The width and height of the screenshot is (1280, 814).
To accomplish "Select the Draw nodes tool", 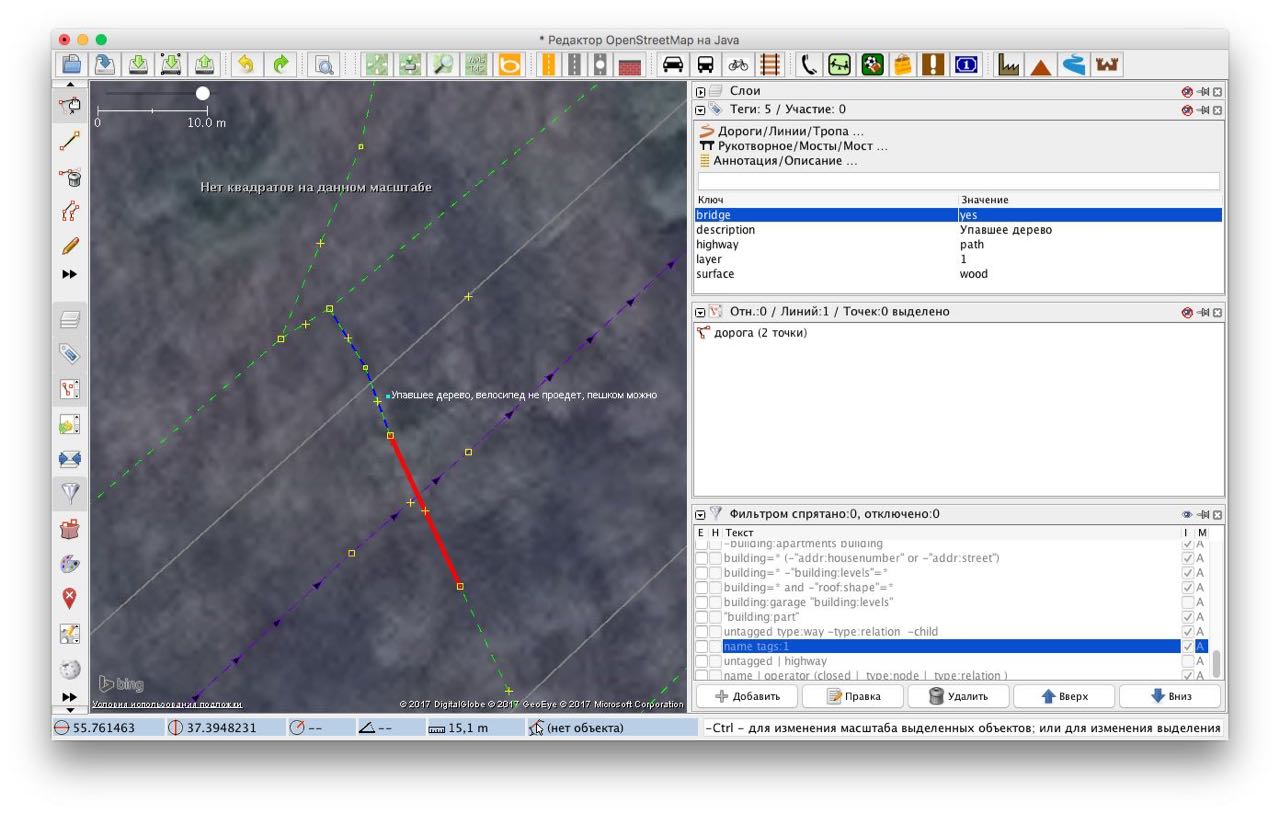I will click(70, 142).
